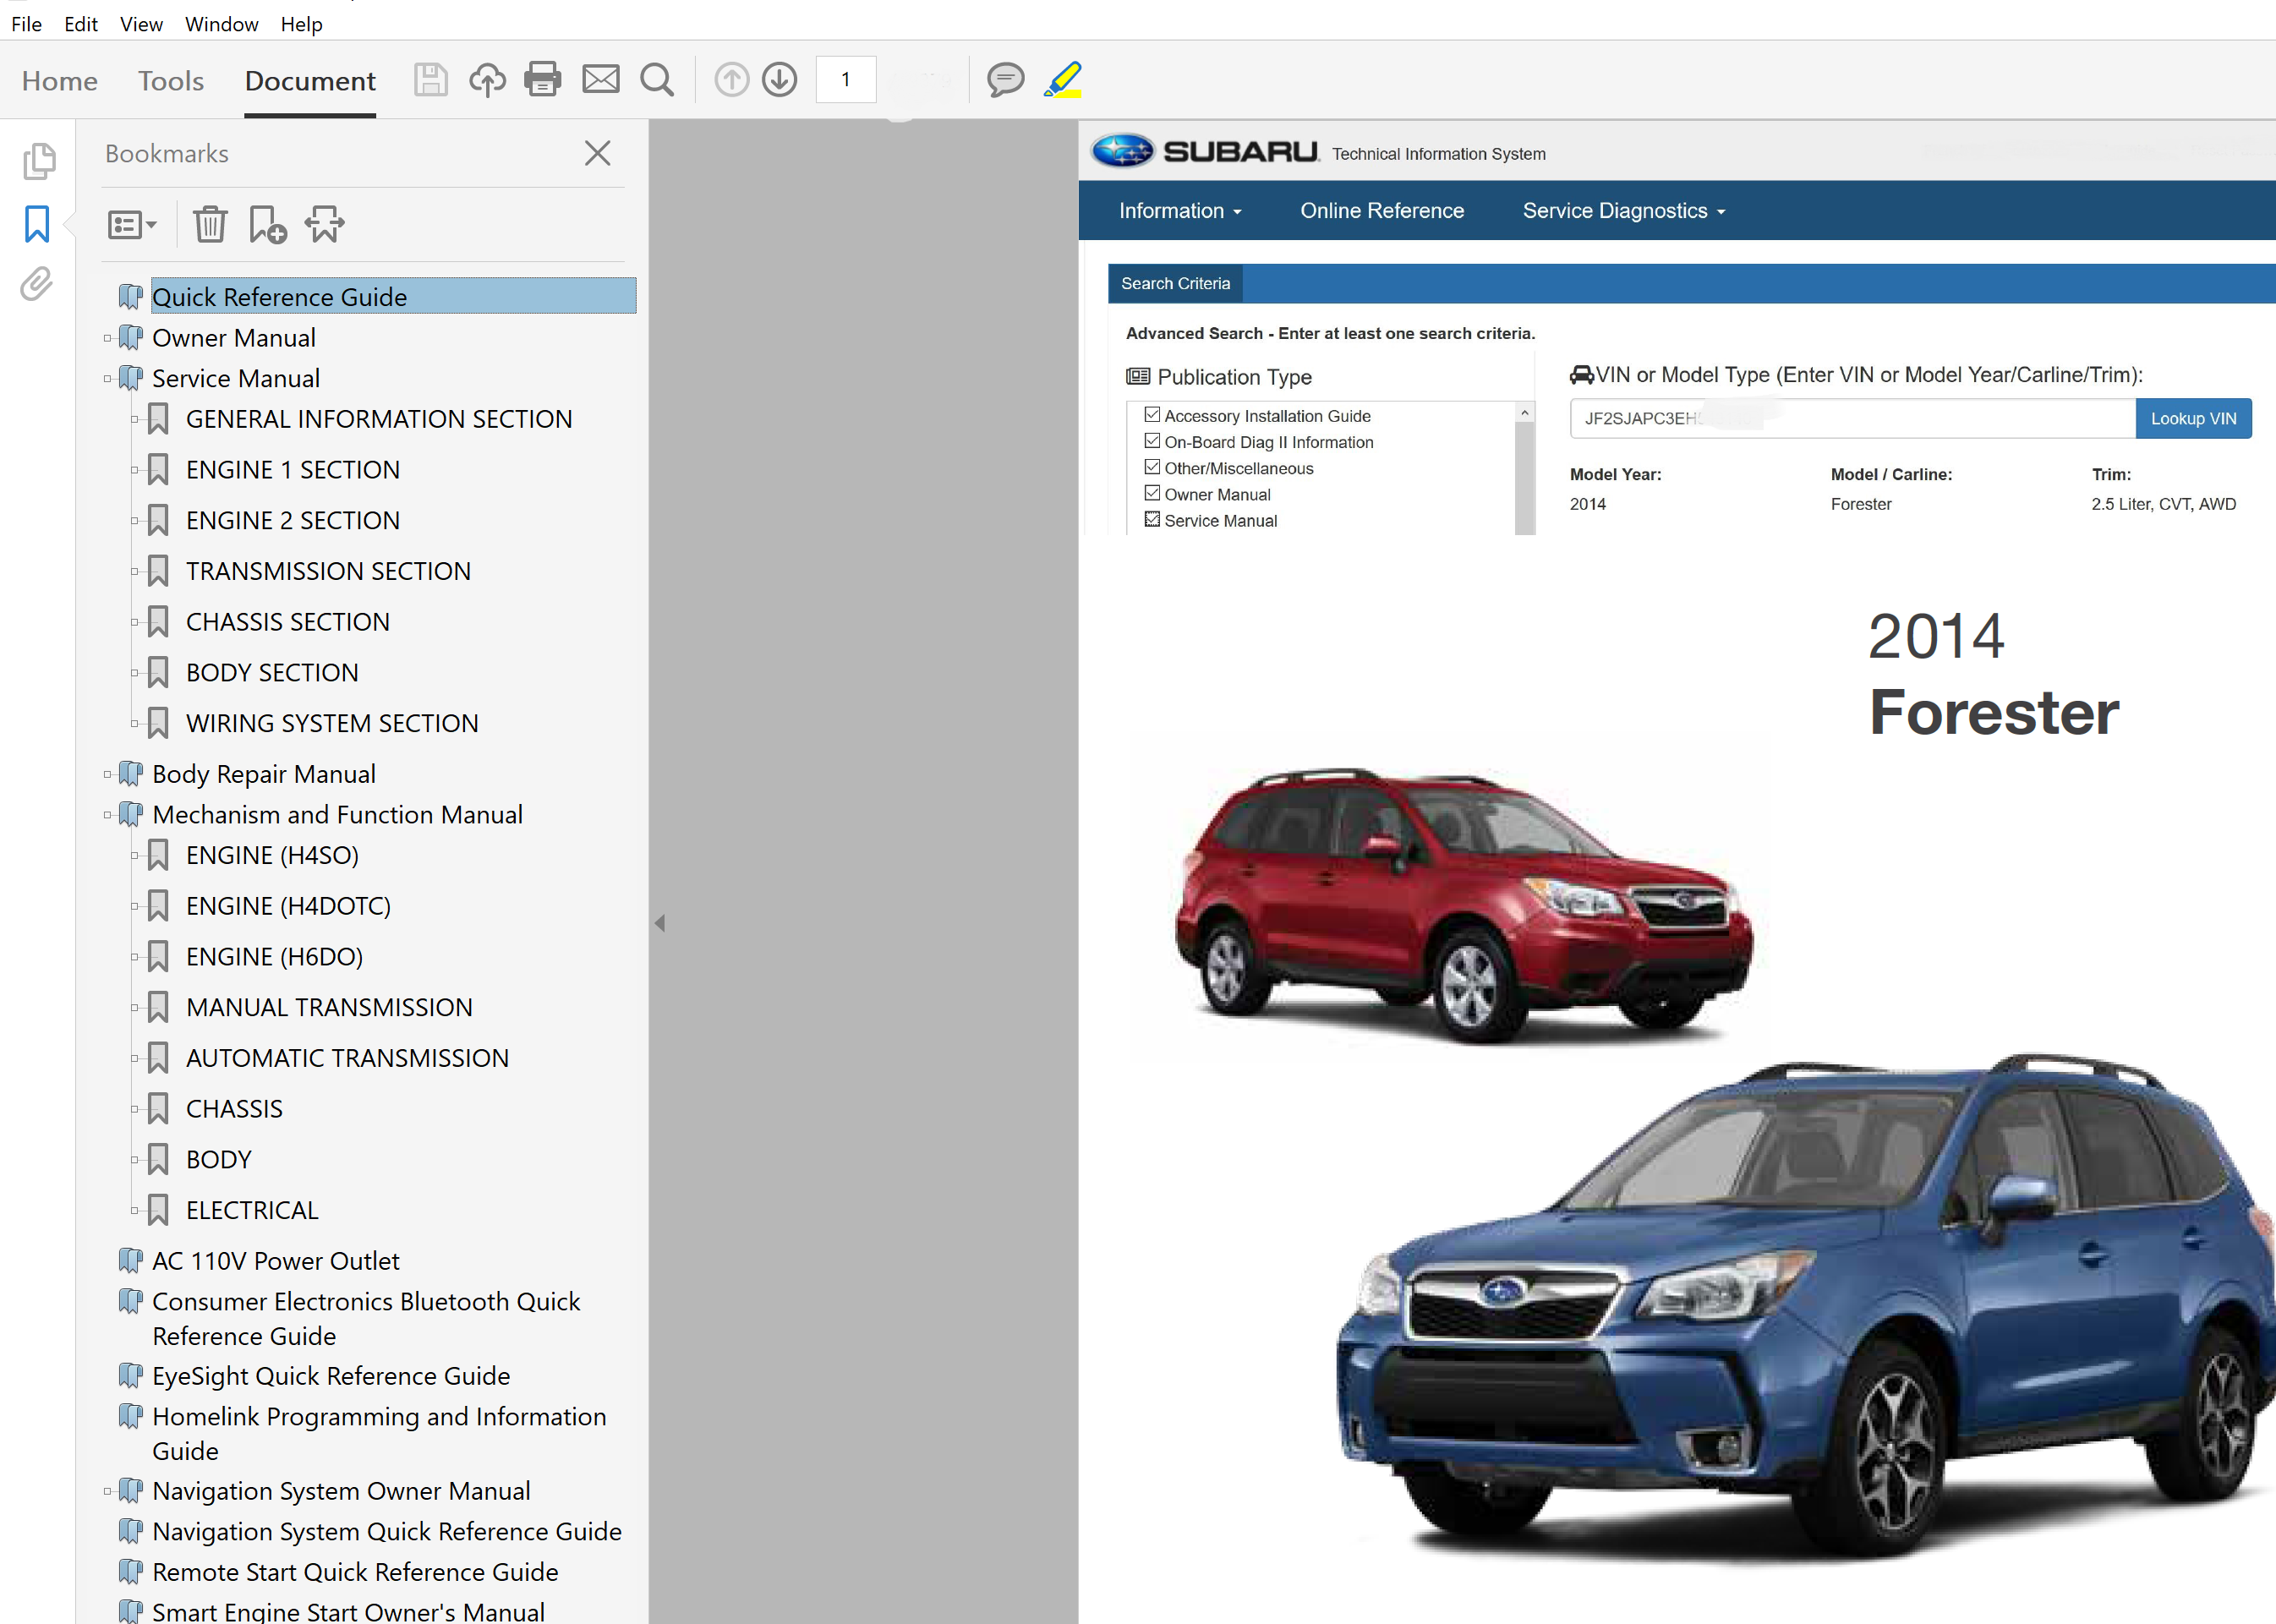Collapse the Service Manual bookmark tree
2276x1624 pixels.
[107, 379]
